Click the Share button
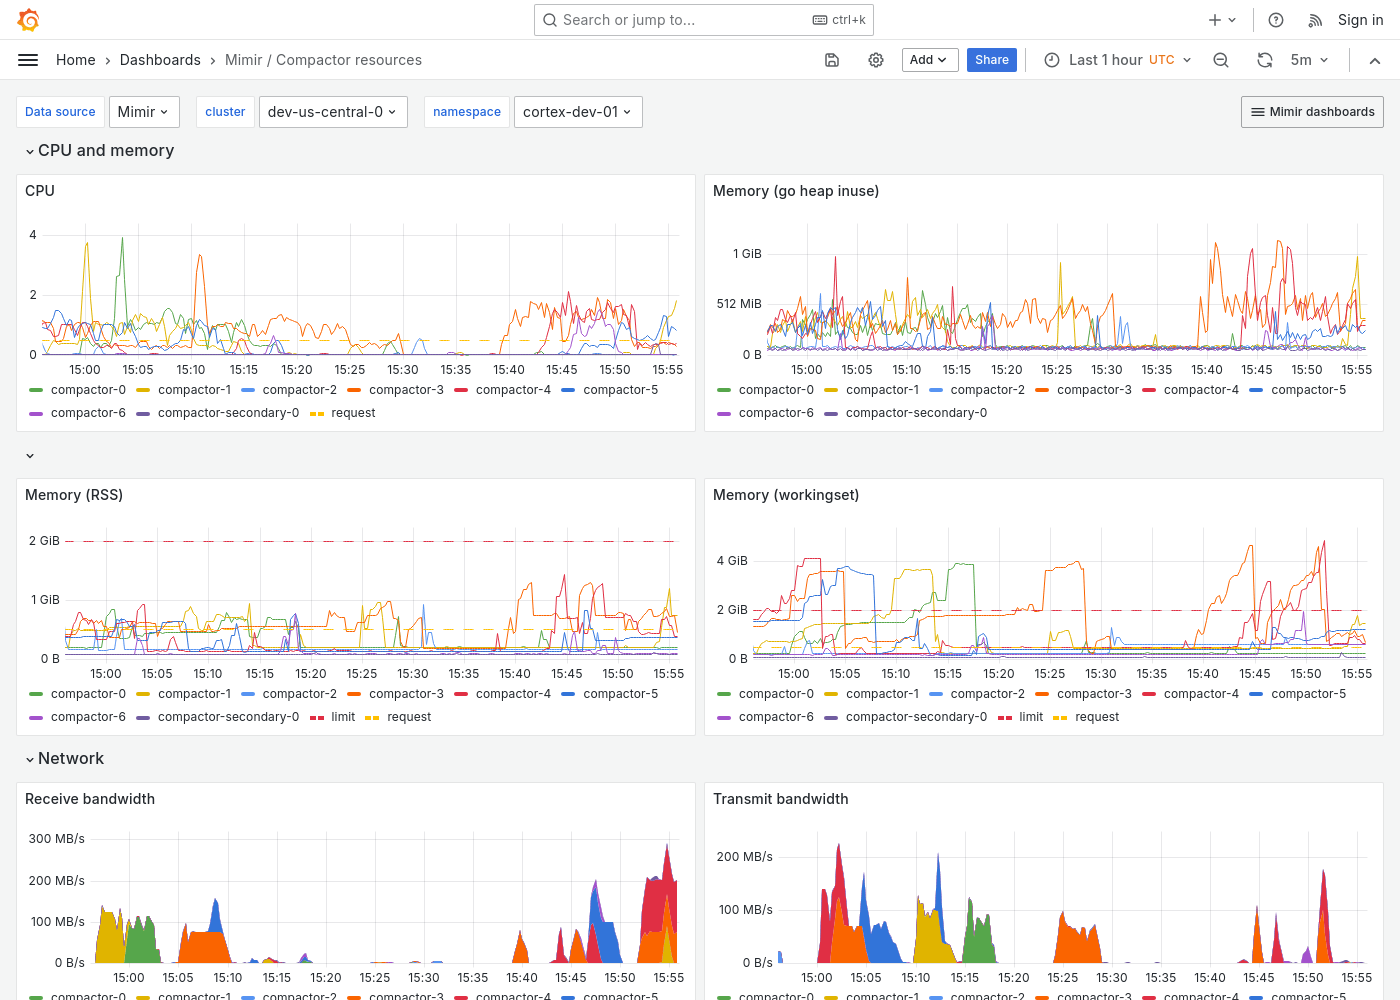Viewport: 1400px width, 1000px height. [991, 60]
